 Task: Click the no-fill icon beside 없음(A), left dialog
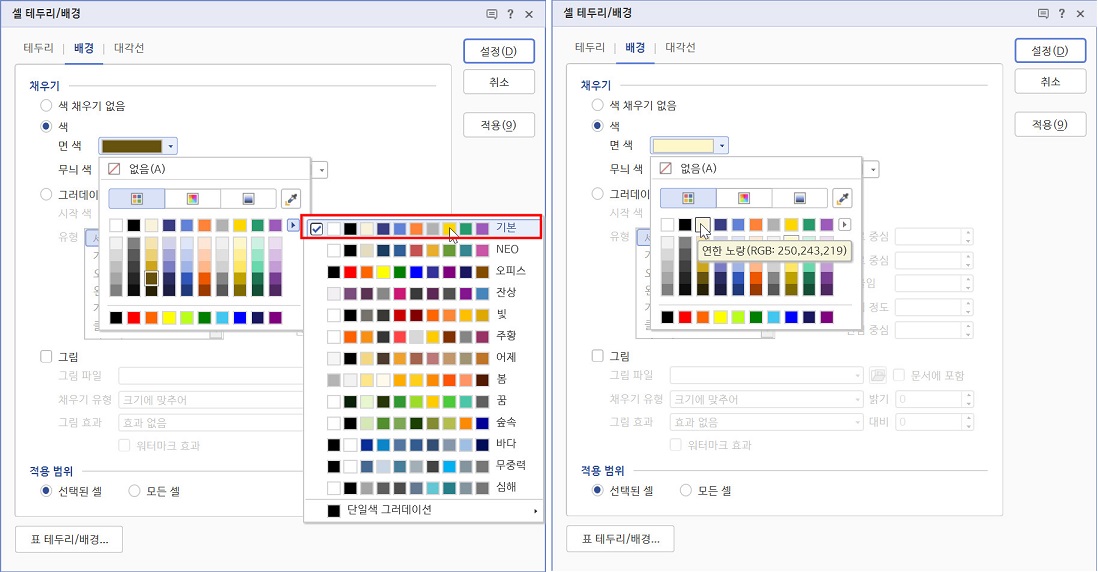pyautogui.click(x=114, y=169)
